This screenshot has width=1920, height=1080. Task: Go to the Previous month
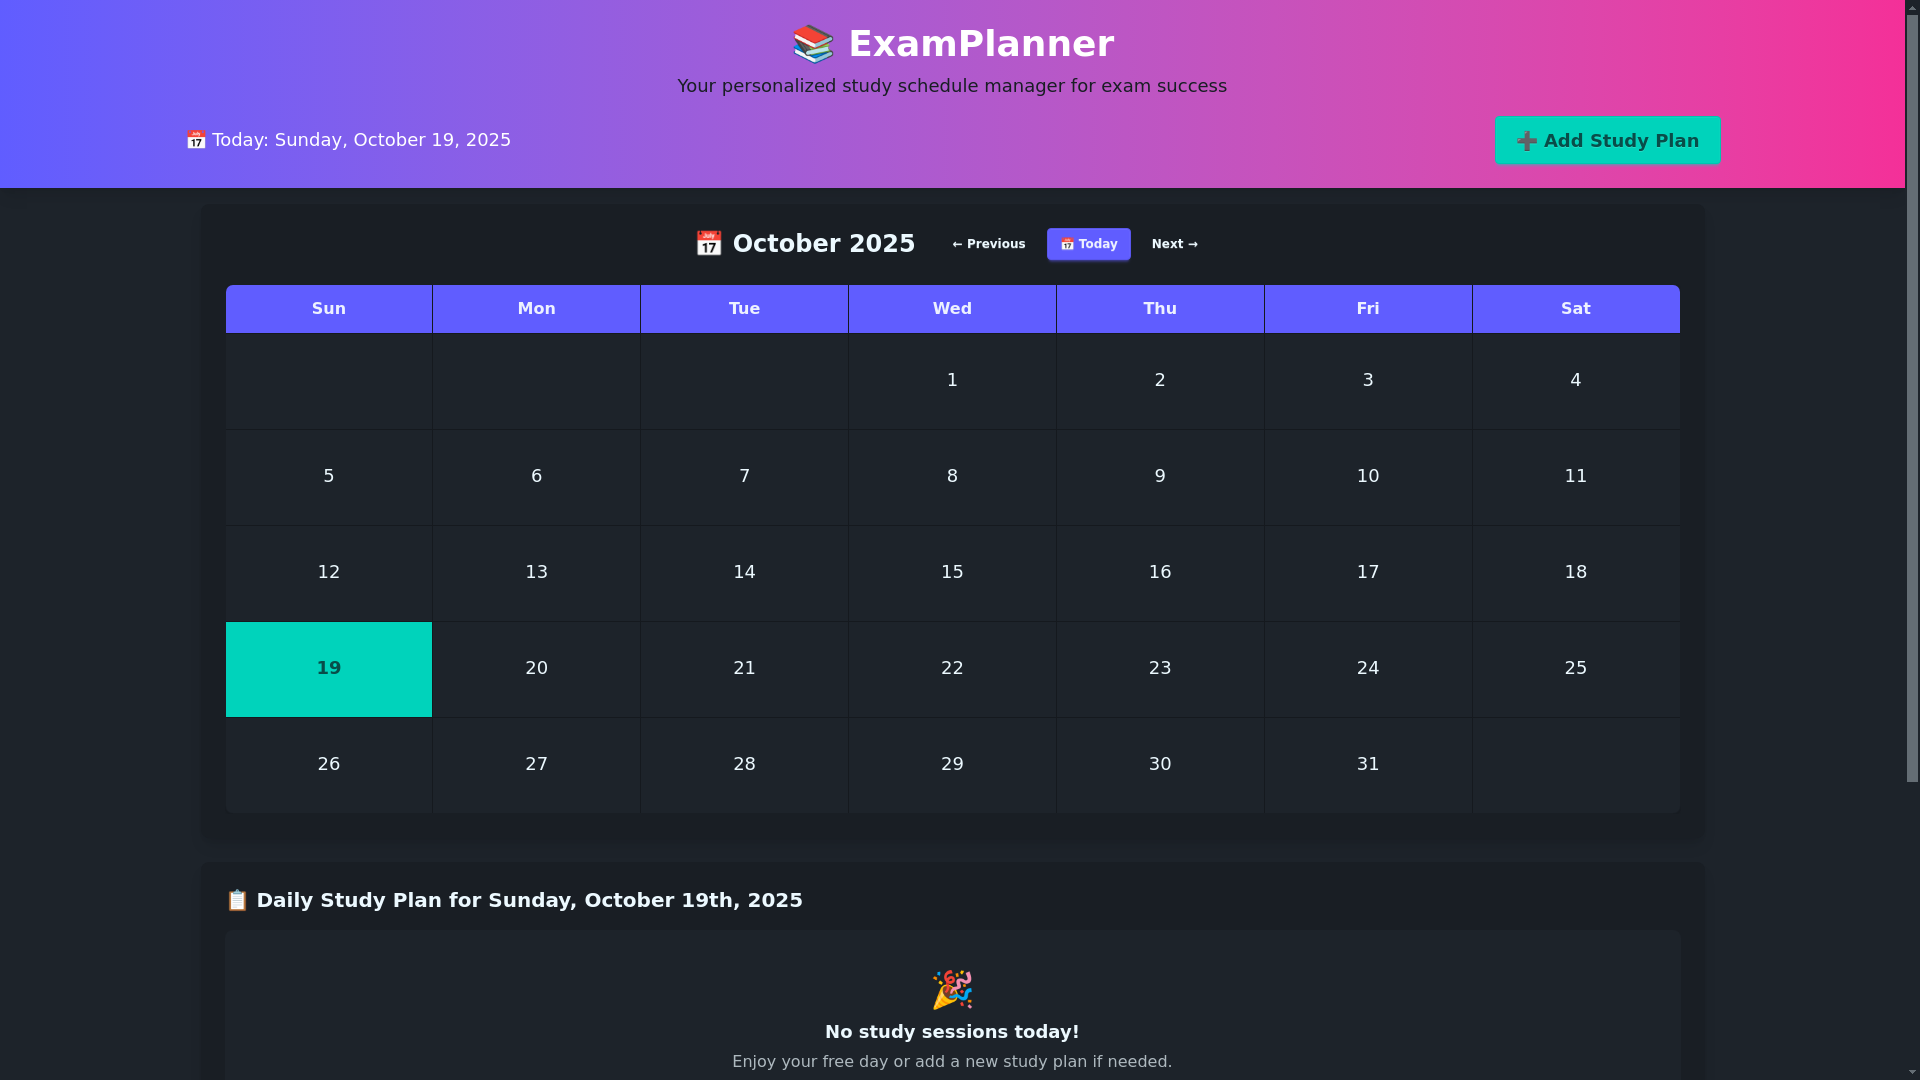[988, 244]
